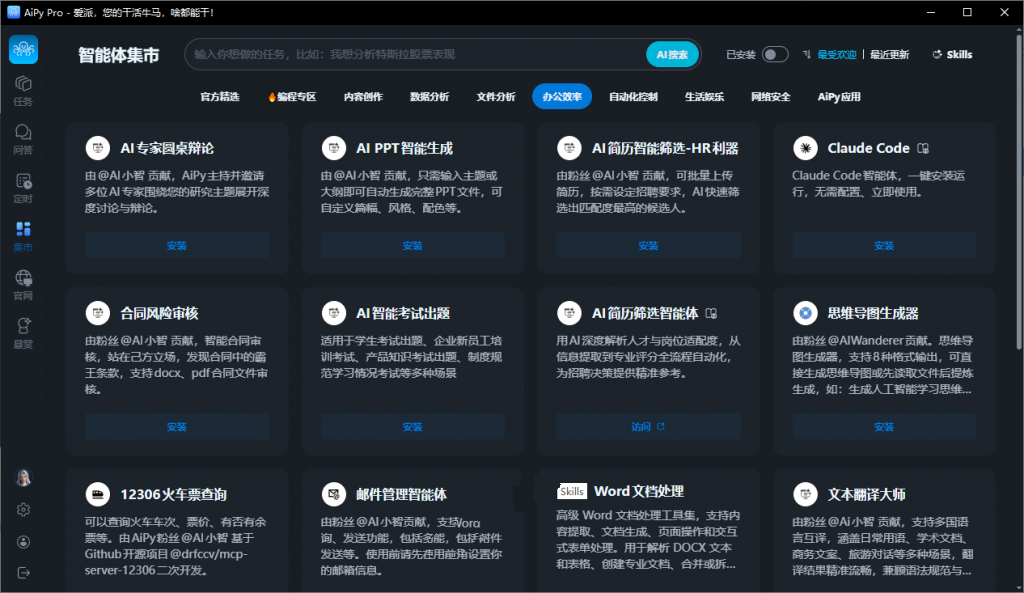Click the vertical scrollbar on right
The width and height of the screenshot is (1024, 593).
[x=1019, y=189]
